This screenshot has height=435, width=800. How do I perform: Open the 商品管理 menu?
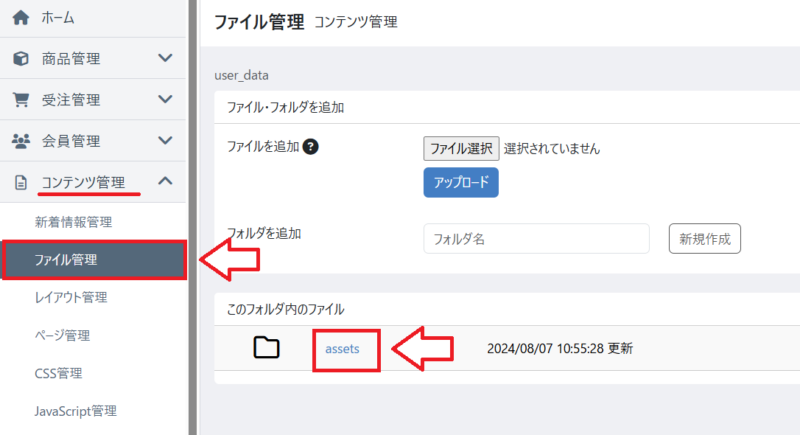pyautogui.click(x=71, y=59)
